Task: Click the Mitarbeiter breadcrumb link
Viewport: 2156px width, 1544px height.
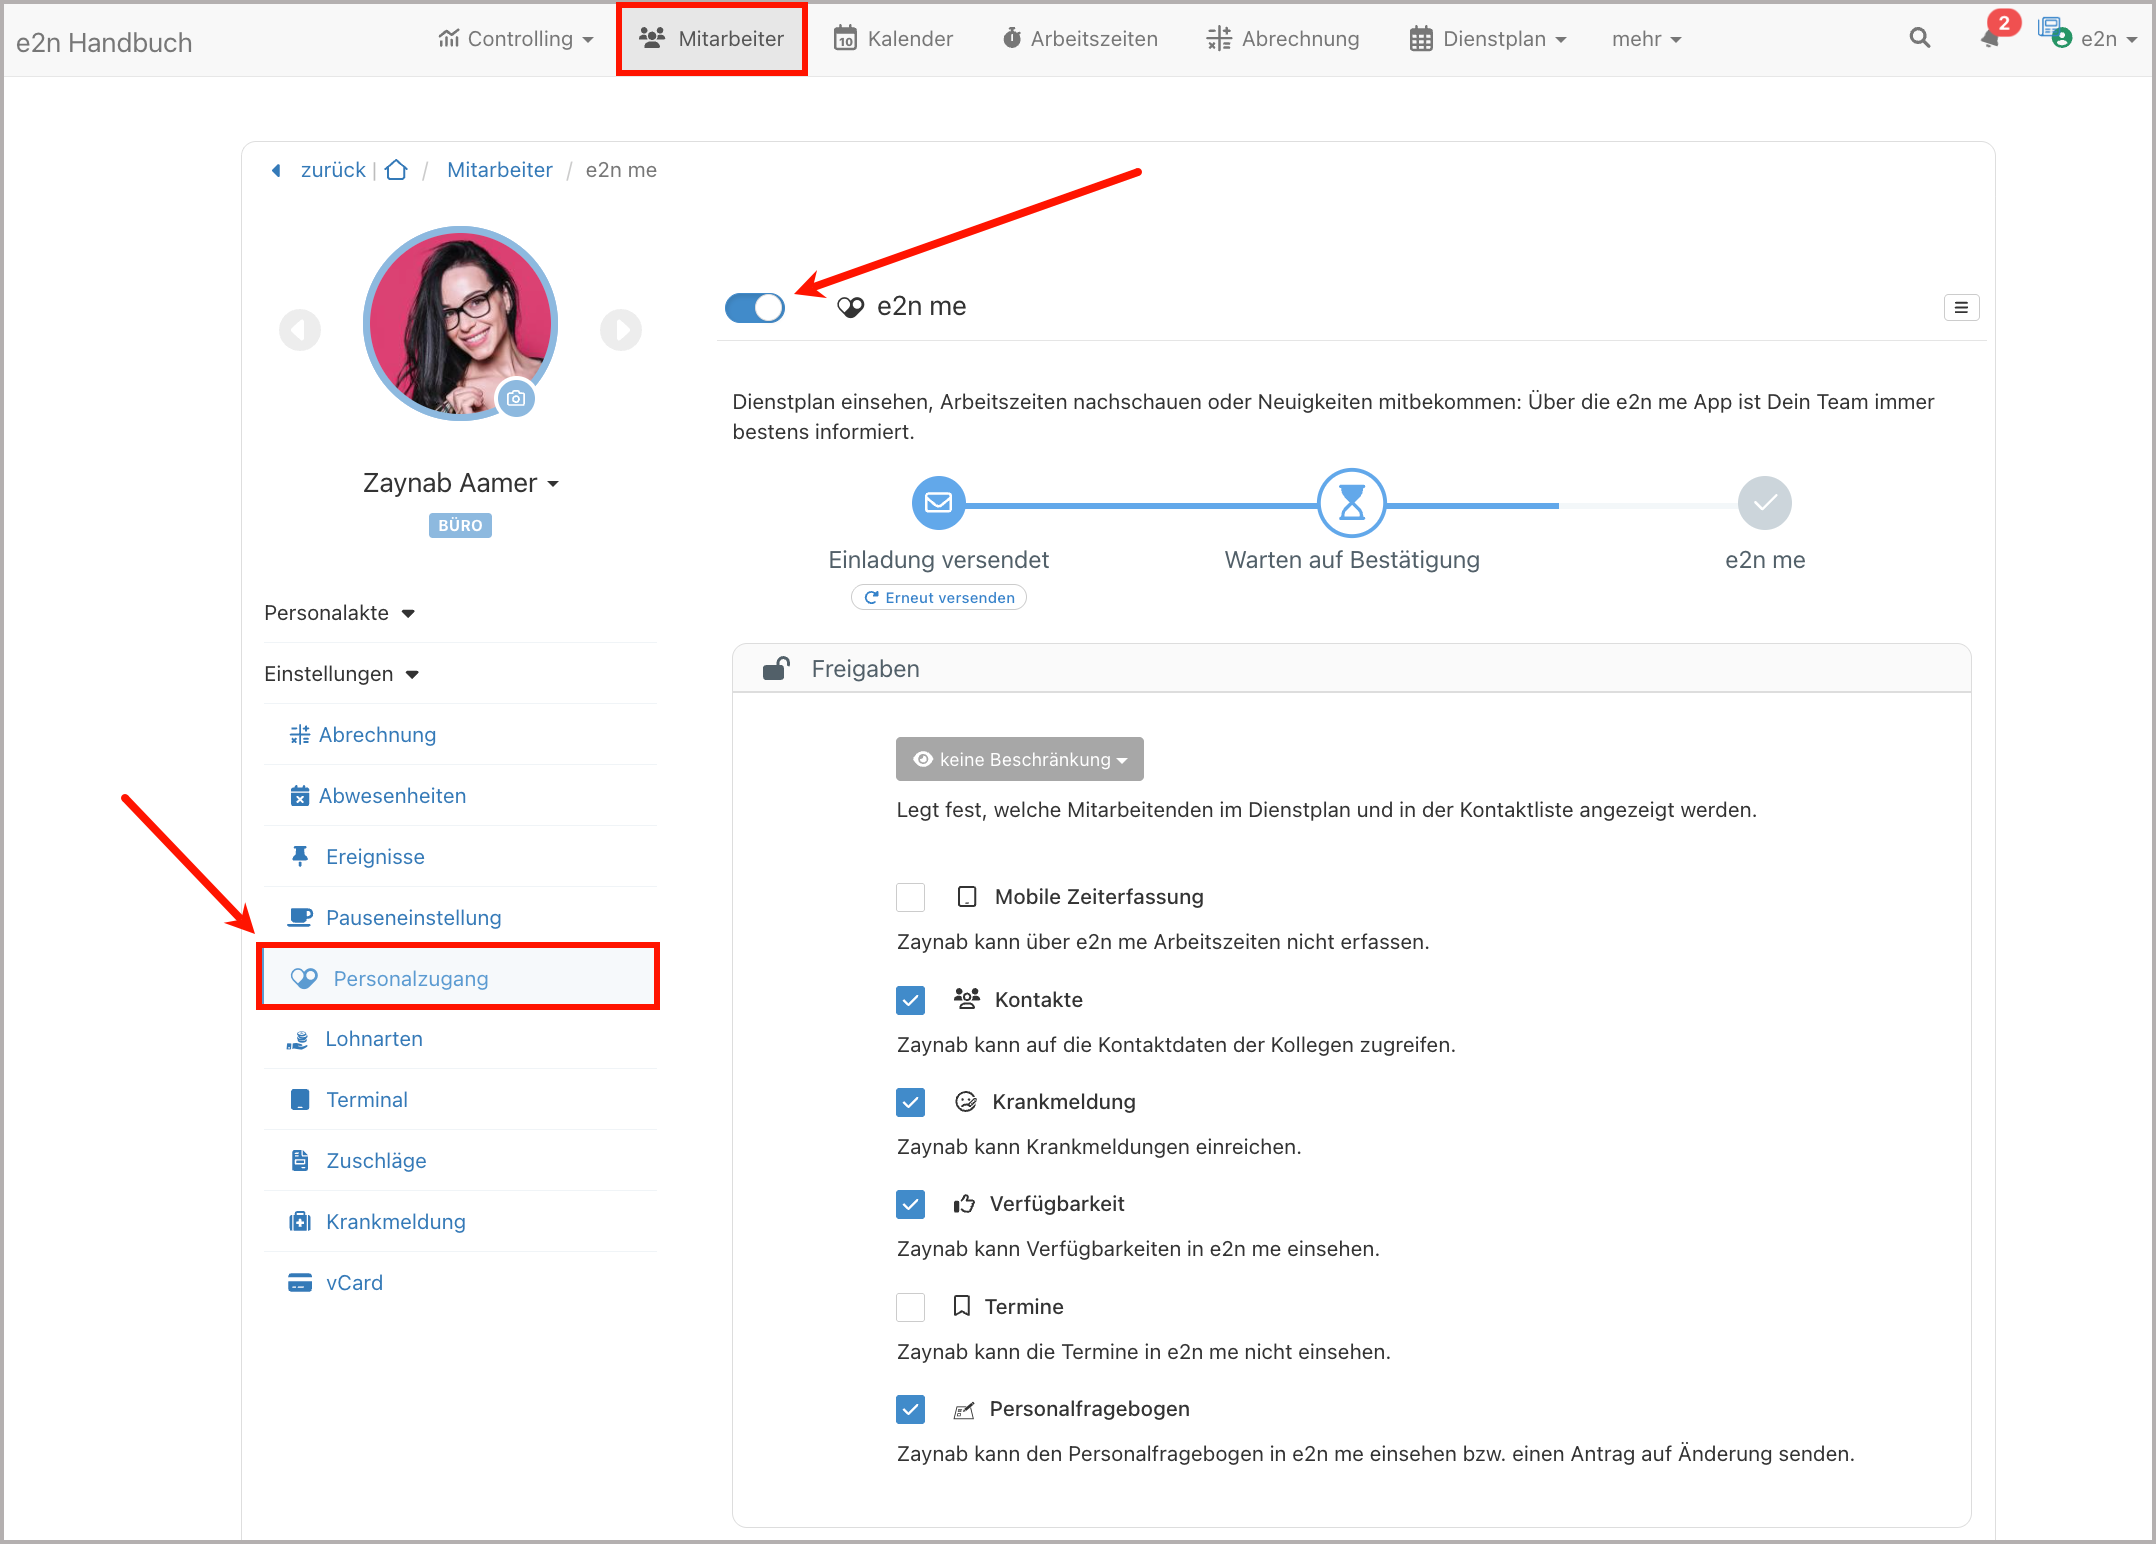Action: pos(499,170)
